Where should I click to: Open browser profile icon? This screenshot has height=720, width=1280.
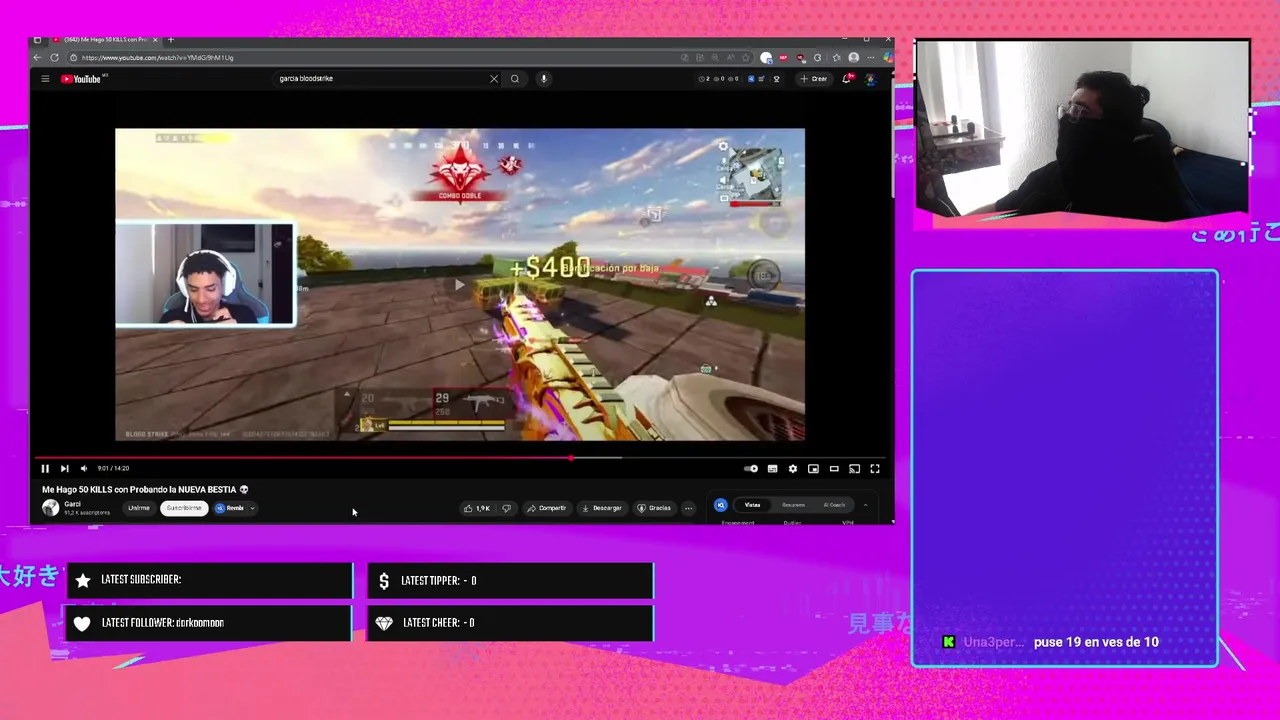click(x=853, y=58)
